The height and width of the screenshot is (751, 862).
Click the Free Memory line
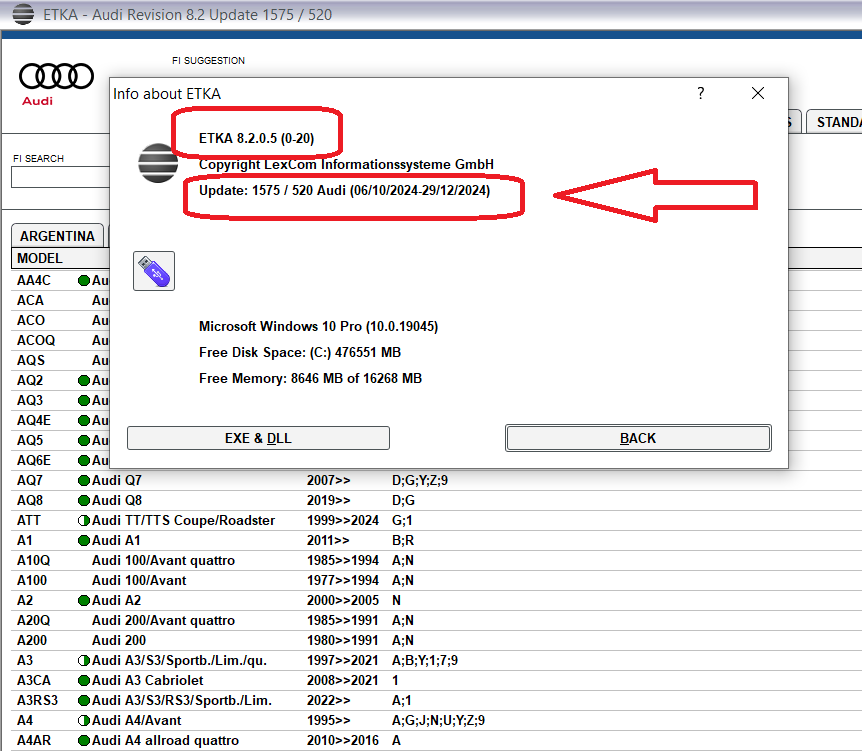click(x=311, y=378)
